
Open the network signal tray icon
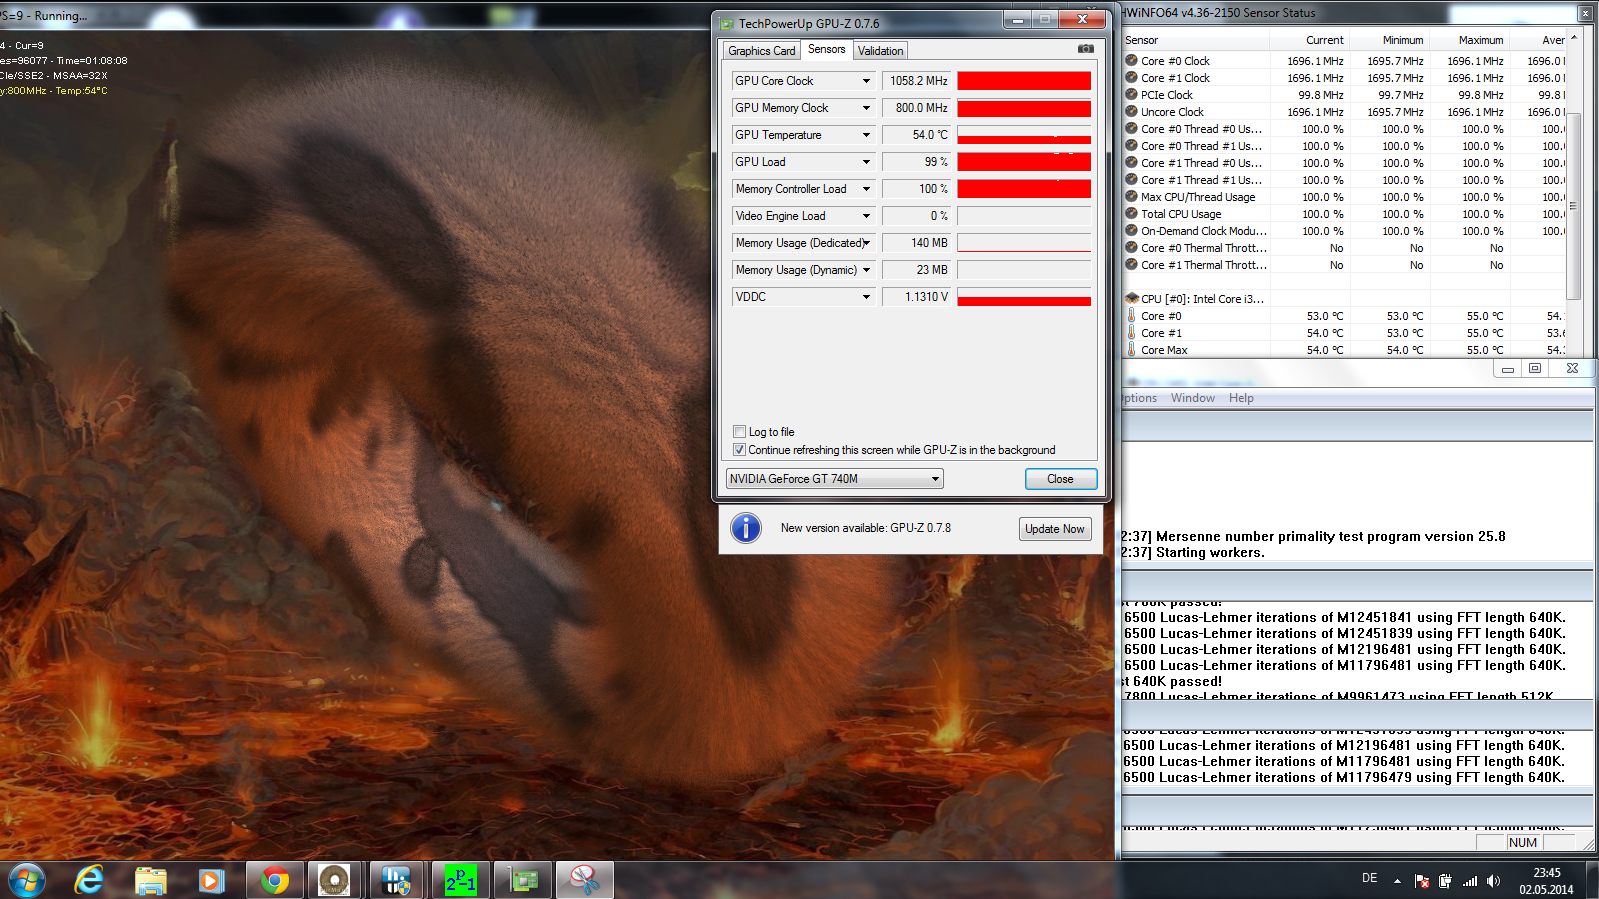click(x=1470, y=881)
